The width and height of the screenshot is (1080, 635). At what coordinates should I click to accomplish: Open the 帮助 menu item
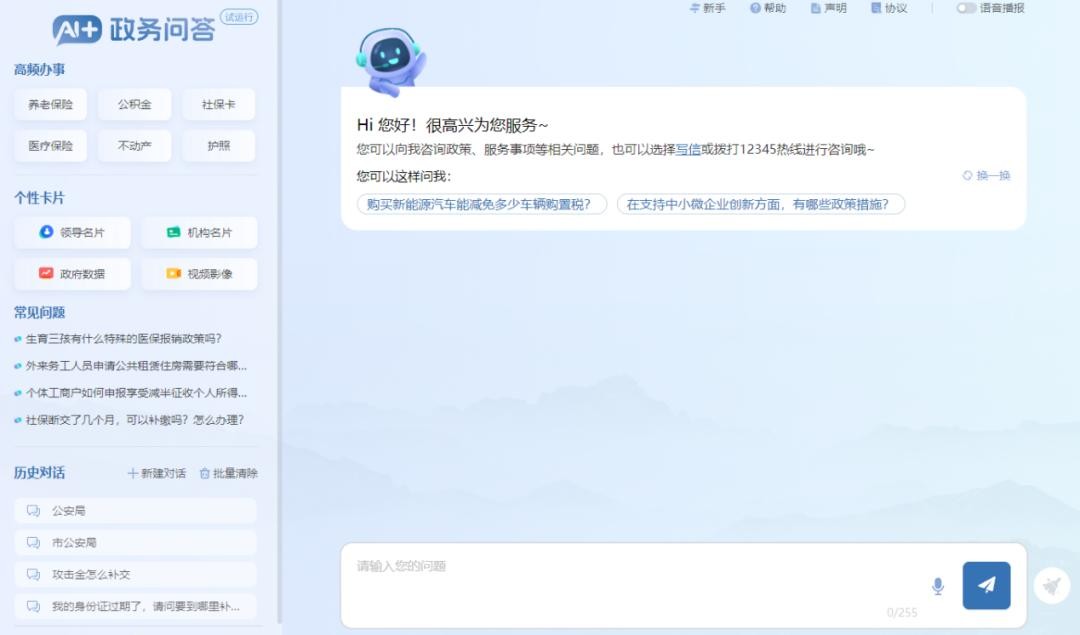pyautogui.click(x=768, y=8)
